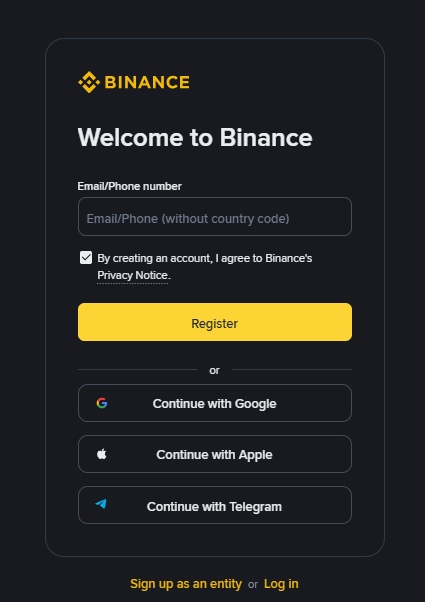The height and width of the screenshot is (602, 425).
Task: Click the divider line left of 'or'
Action: click(137, 370)
